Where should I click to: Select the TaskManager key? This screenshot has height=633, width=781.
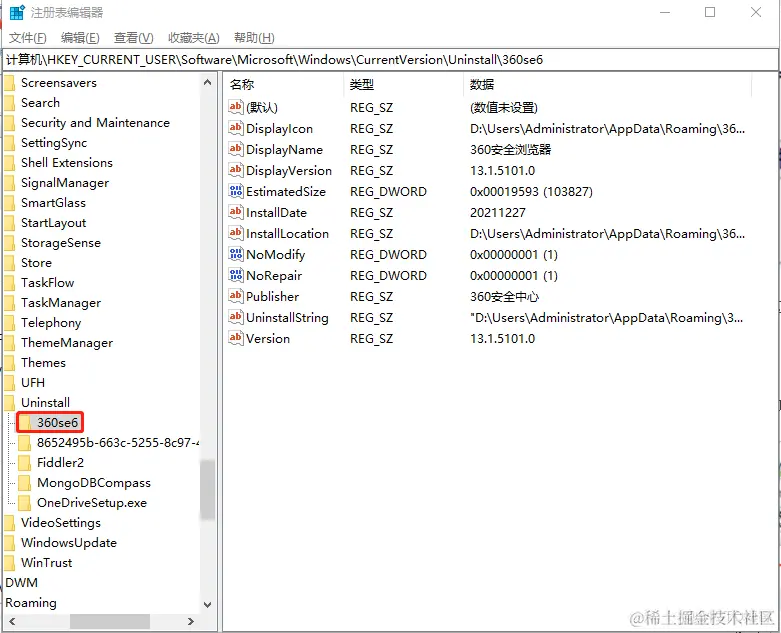[x=61, y=303]
